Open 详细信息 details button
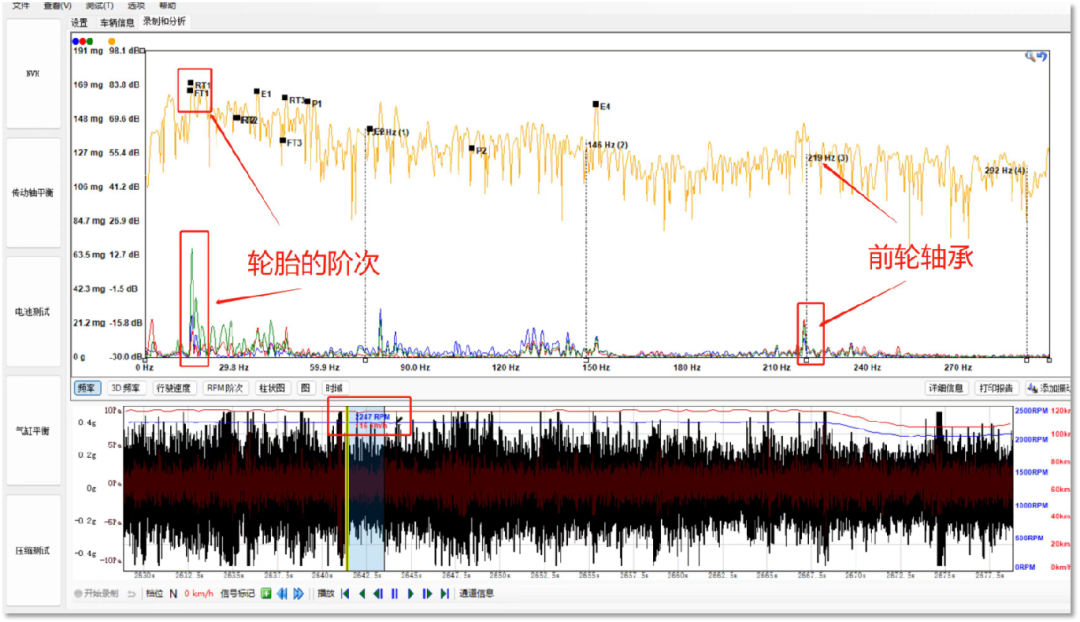The height and width of the screenshot is (622, 1080). pos(946,388)
